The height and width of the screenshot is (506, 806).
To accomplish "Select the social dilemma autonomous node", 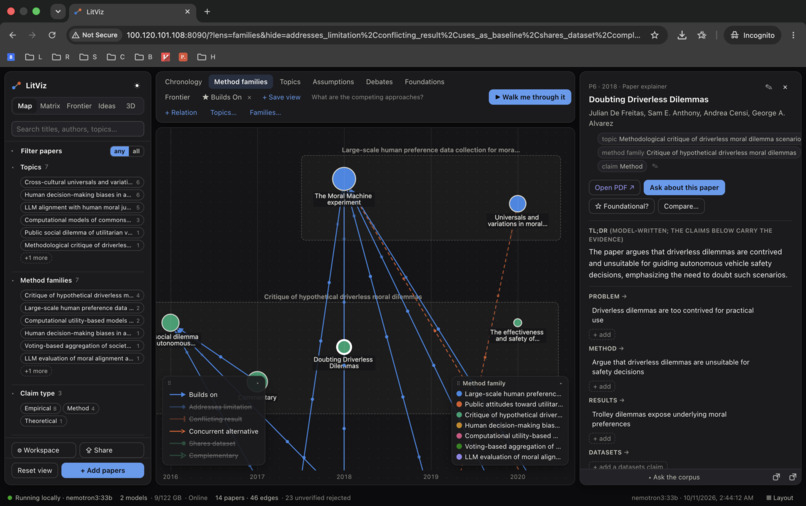I will [170, 322].
